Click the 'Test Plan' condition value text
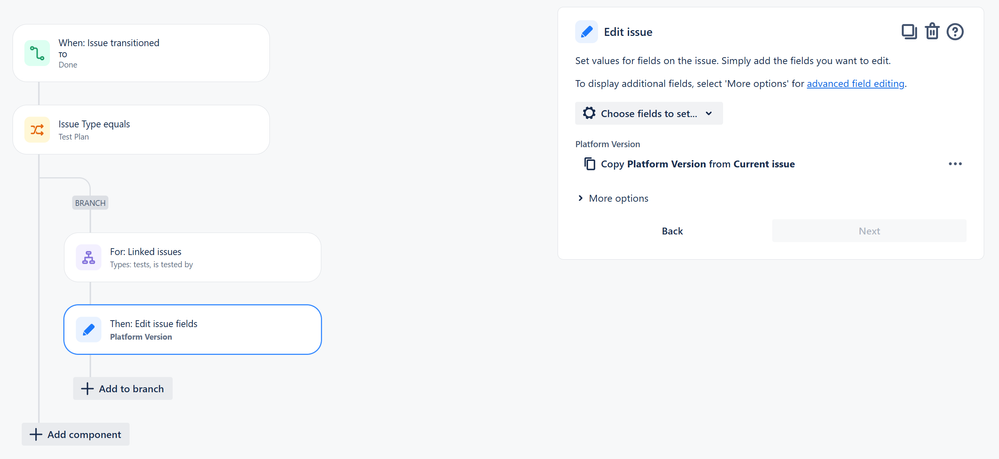The width and height of the screenshot is (999, 459). tap(73, 137)
